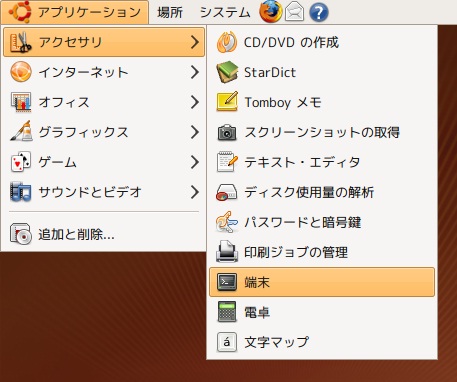Launch StarDict dictionary

(x=322, y=72)
